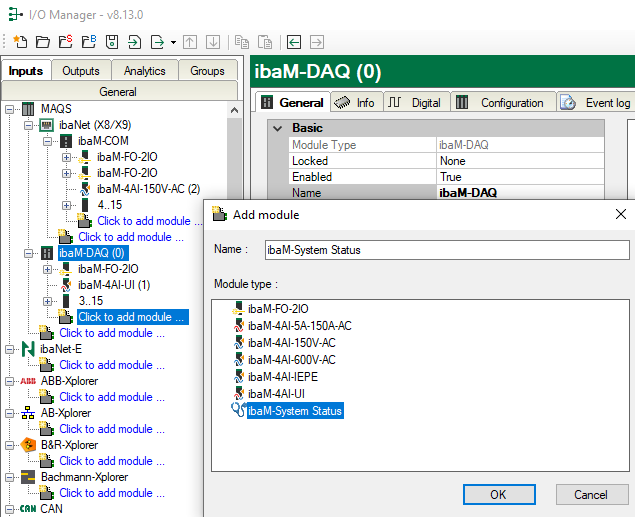Image resolution: width=635 pixels, height=517 pixels.
Task: Cancel the Add module dialog
Action: 590,494
